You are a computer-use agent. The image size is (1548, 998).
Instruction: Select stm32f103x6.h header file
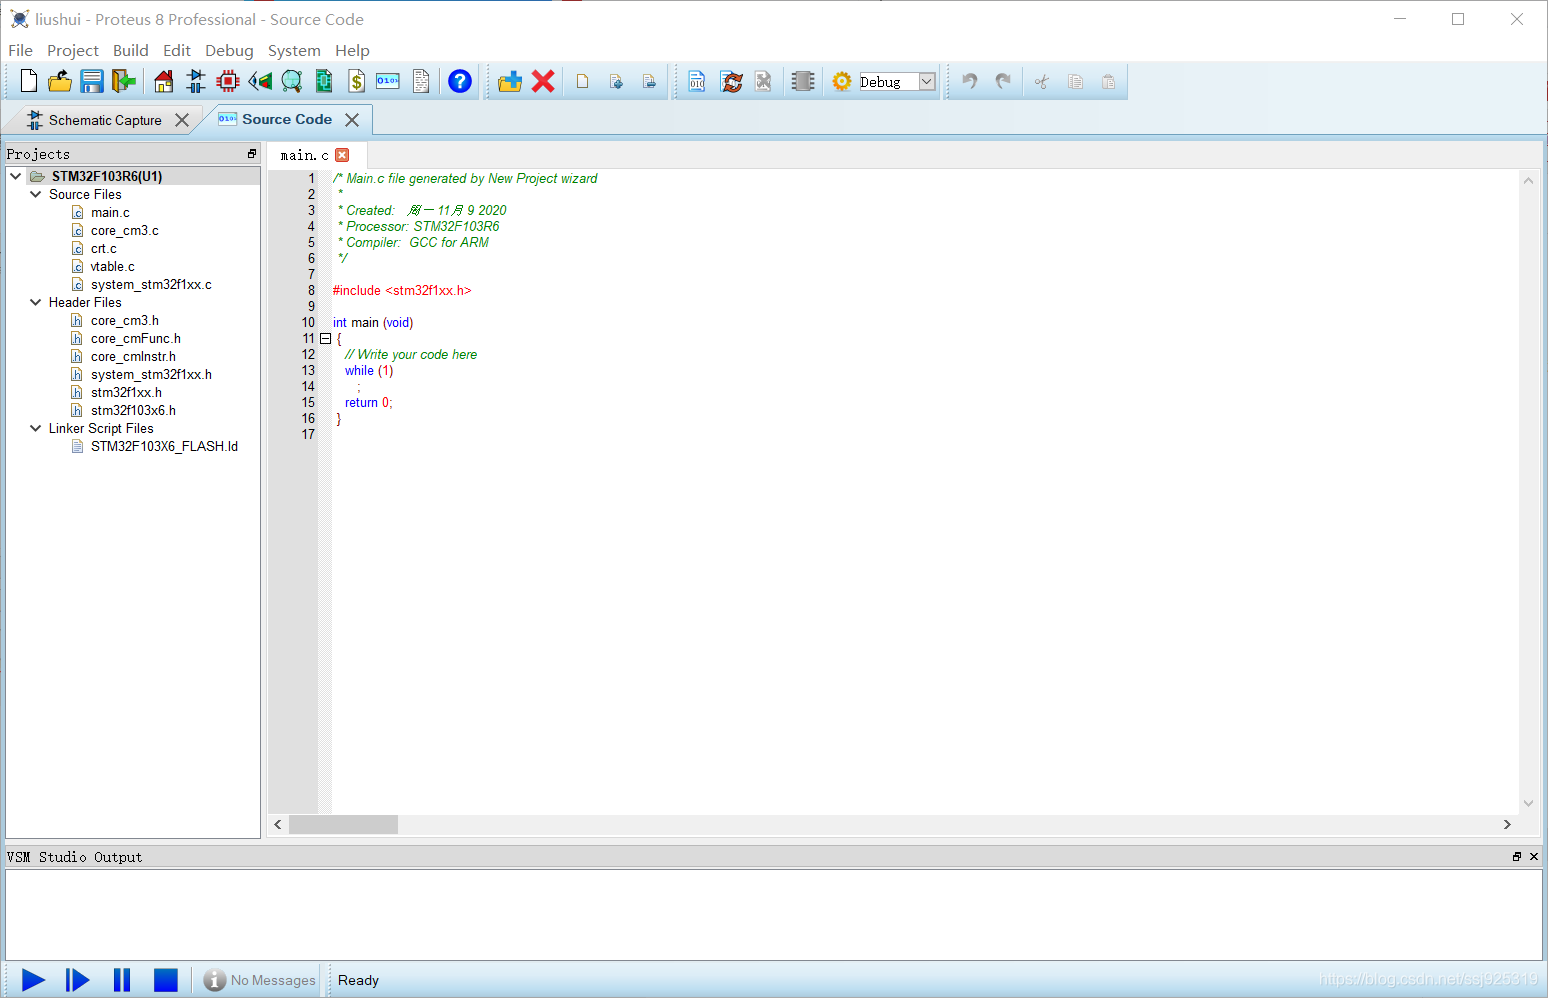133,411
